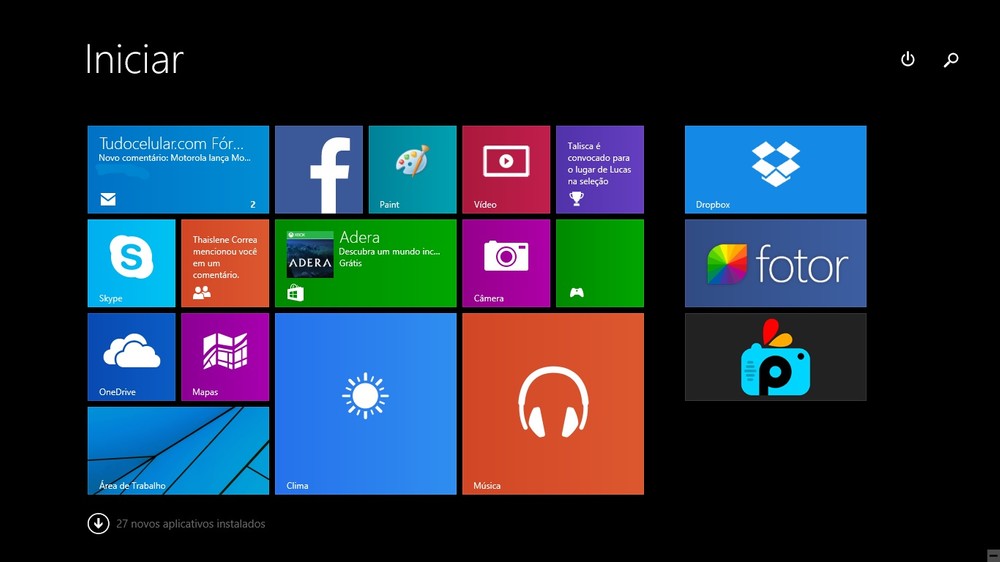Open the Música headphones tile

point(553,404)
